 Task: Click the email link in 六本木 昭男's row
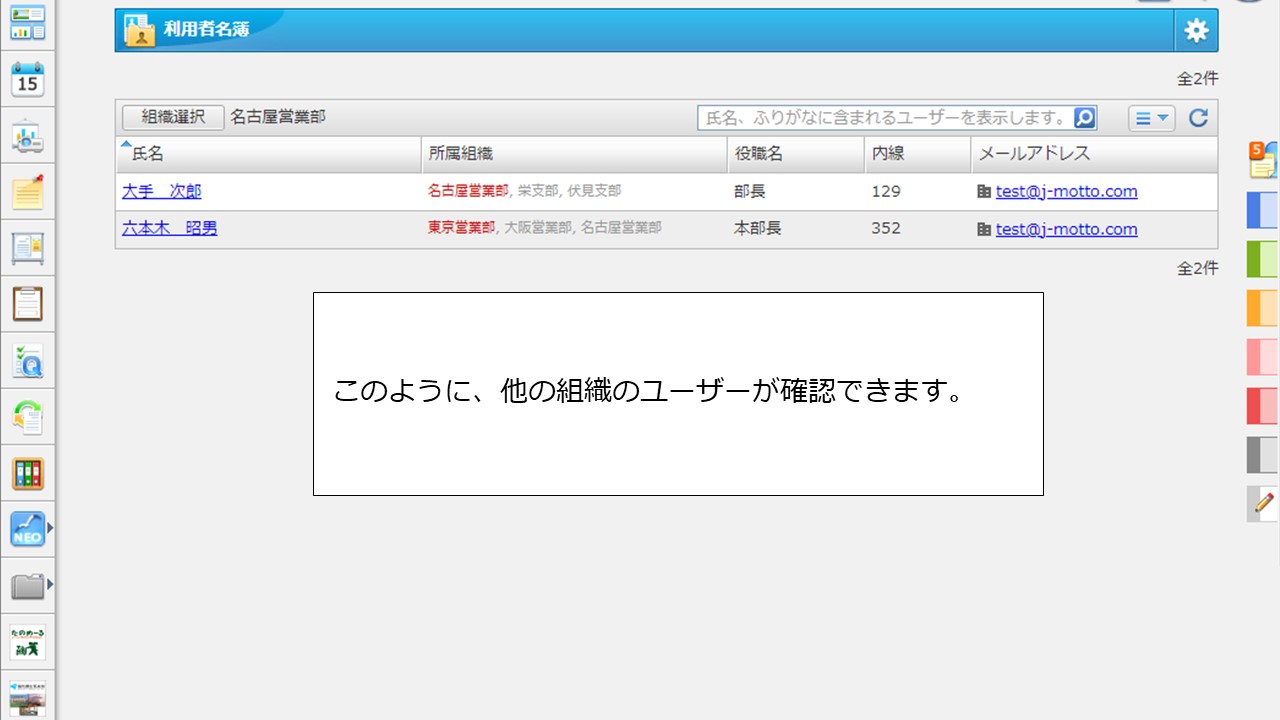pos(1066,229)
